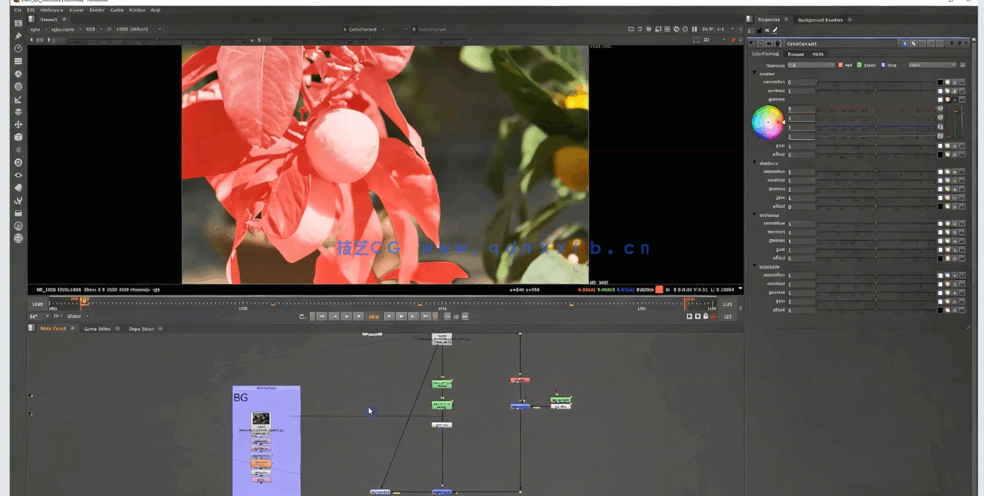Toggle the red channel checkbox
Image resolution: width=984 pixels, height=496 pixels.
[x=840, y=65]
